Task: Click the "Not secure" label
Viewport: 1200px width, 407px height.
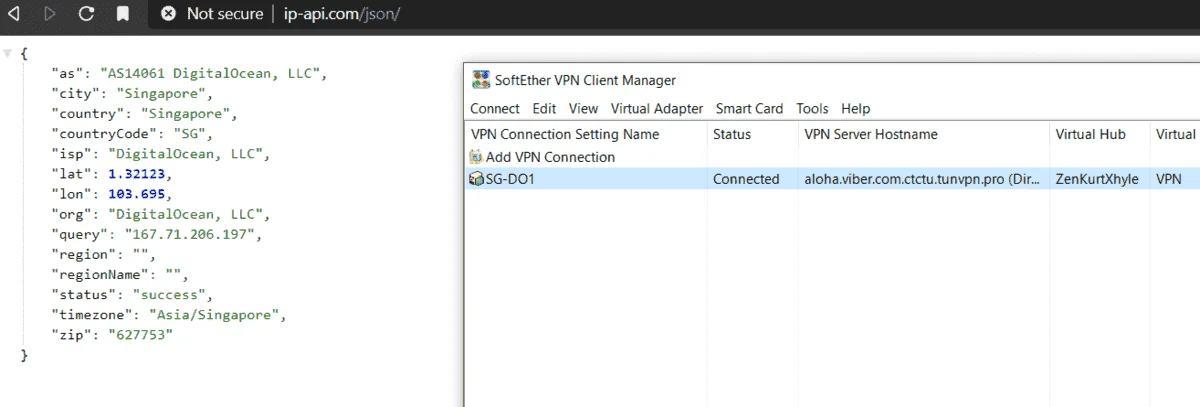Action: point(225,14)
